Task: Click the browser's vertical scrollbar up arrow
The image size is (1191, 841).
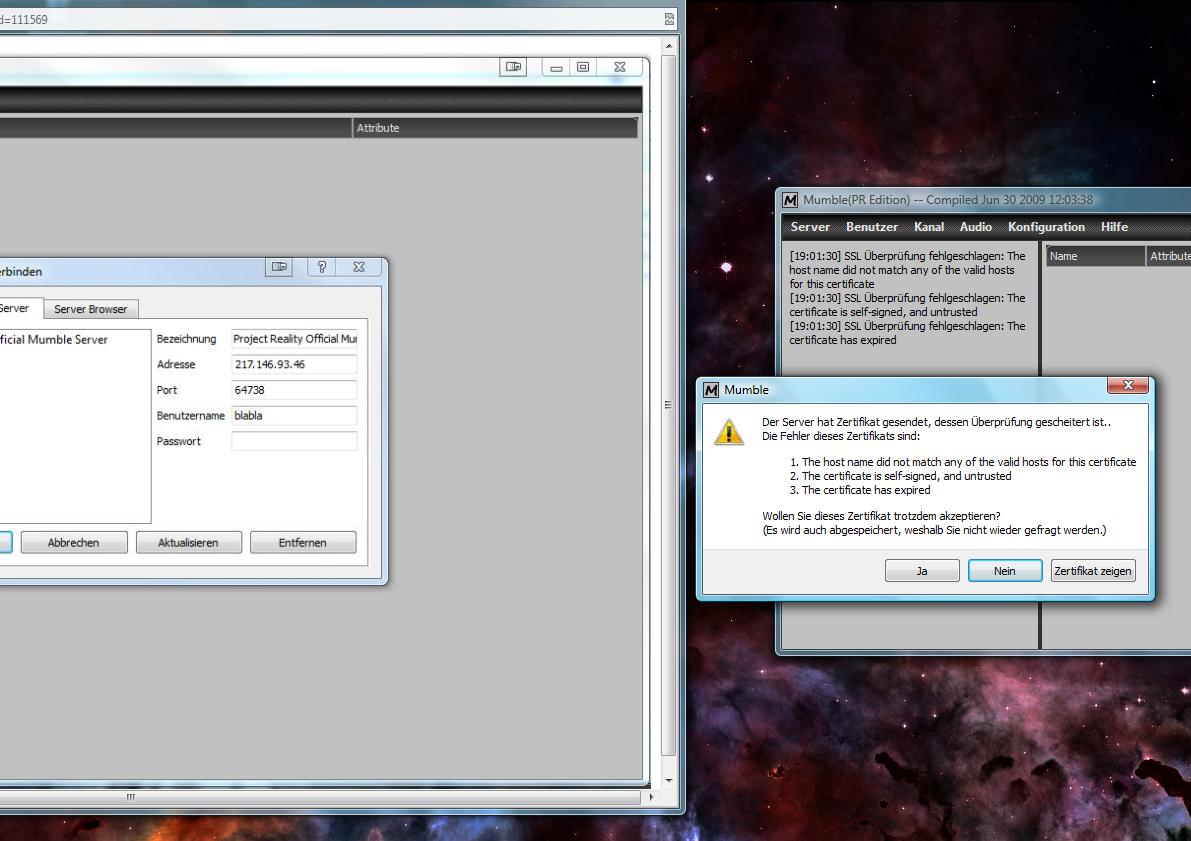Action: pos(668,46)
